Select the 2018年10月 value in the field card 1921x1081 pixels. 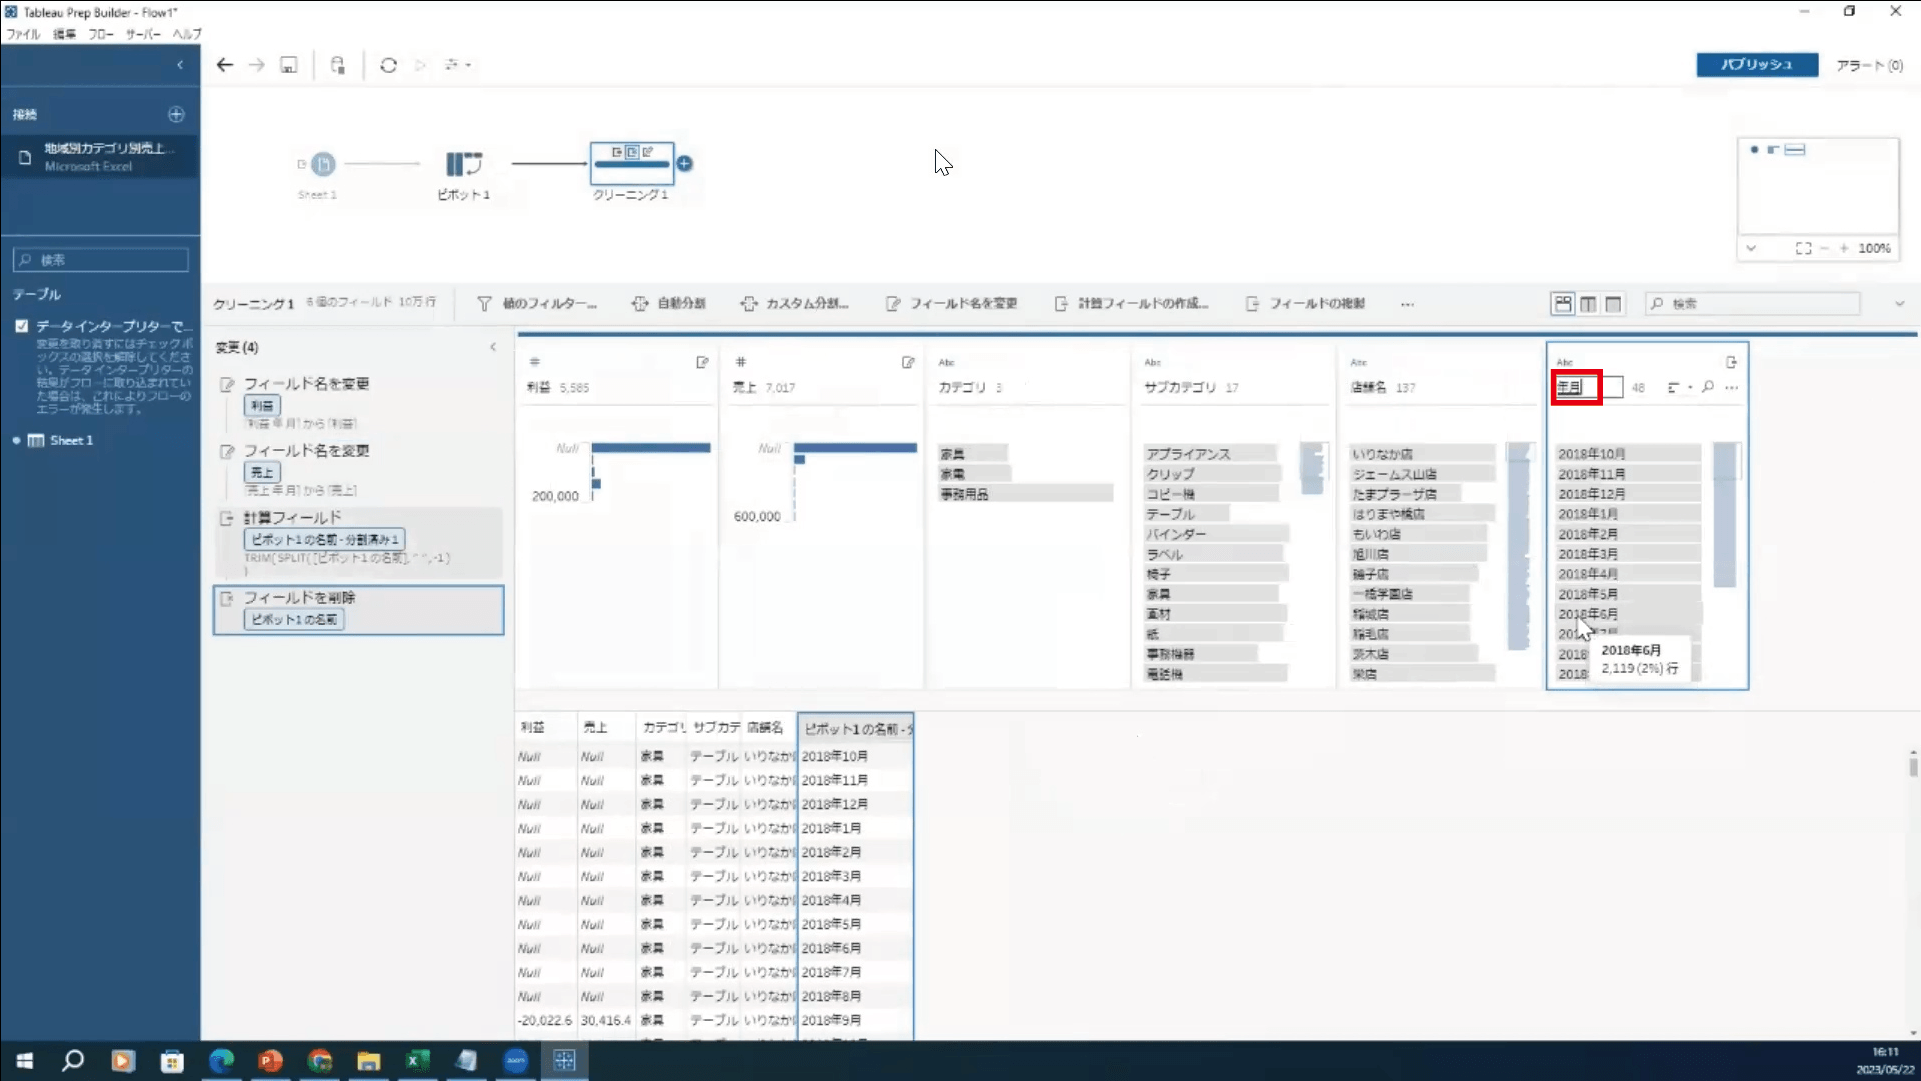point(1628,454)
